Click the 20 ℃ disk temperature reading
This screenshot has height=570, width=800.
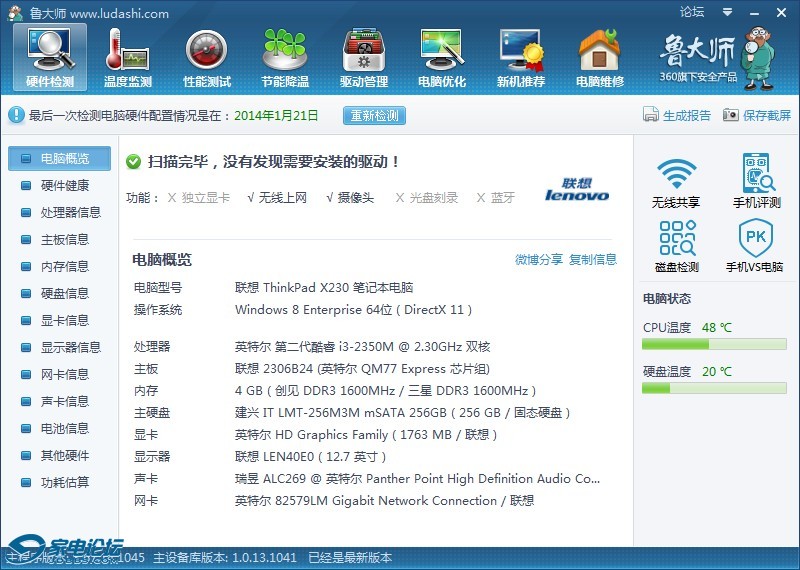716,371
